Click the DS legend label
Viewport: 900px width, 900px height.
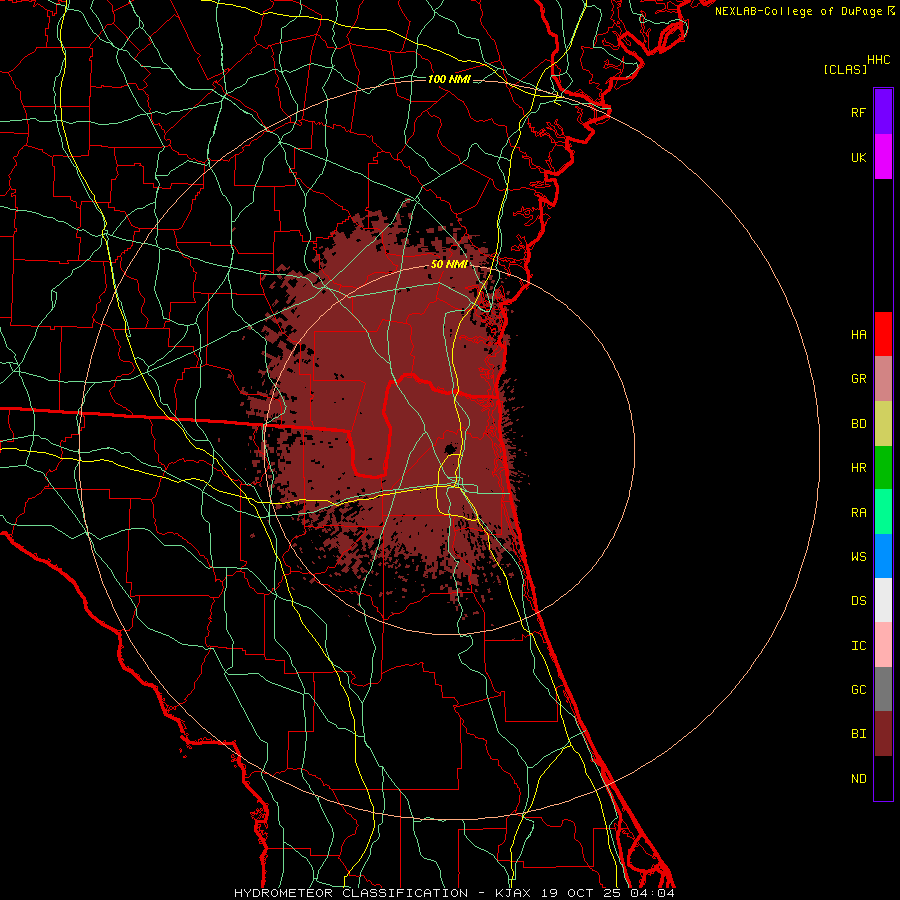pos(858,601)
